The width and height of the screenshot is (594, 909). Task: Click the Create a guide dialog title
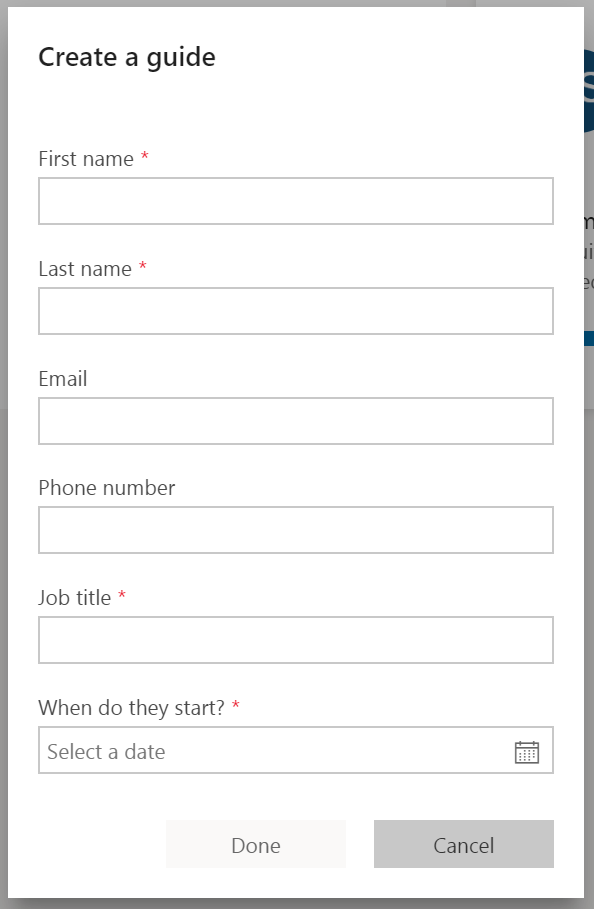pos(126,57)
